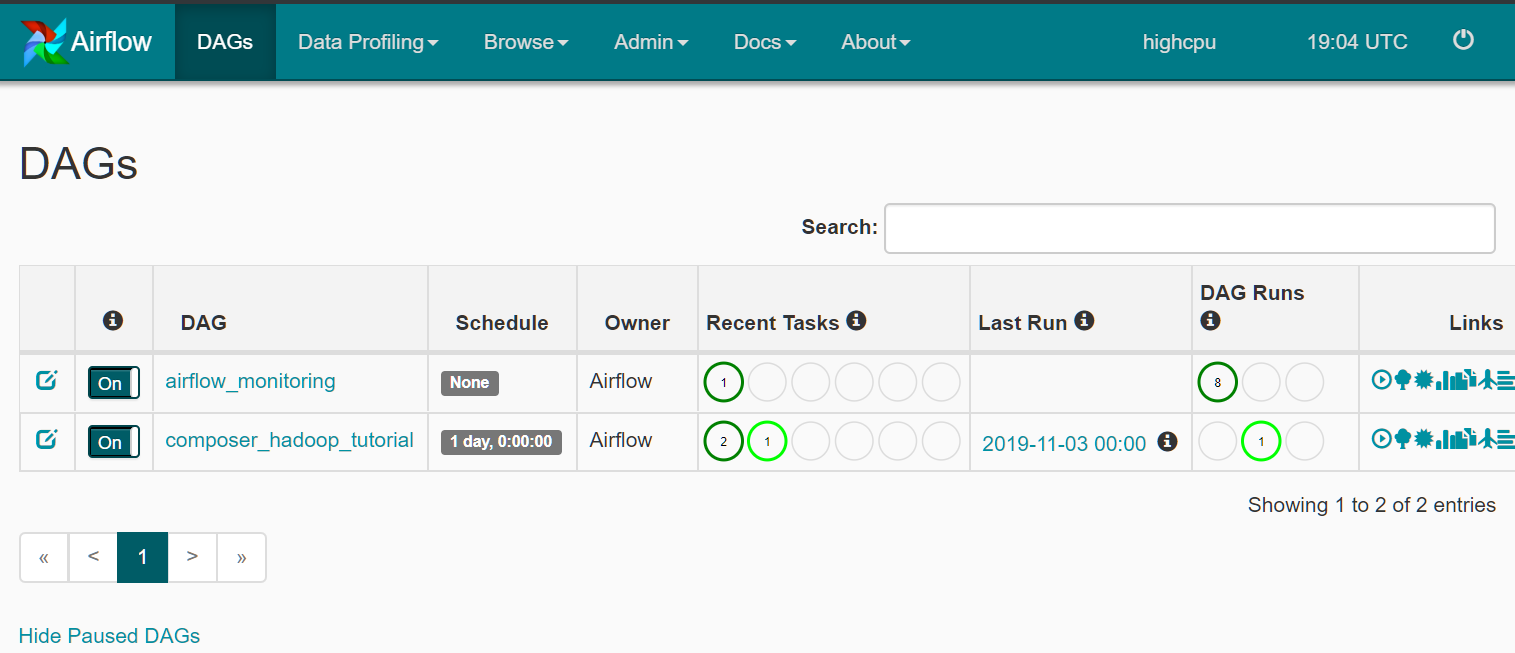
Task: Click the Airflow pinwheel logo
Action: pos(45,42)
